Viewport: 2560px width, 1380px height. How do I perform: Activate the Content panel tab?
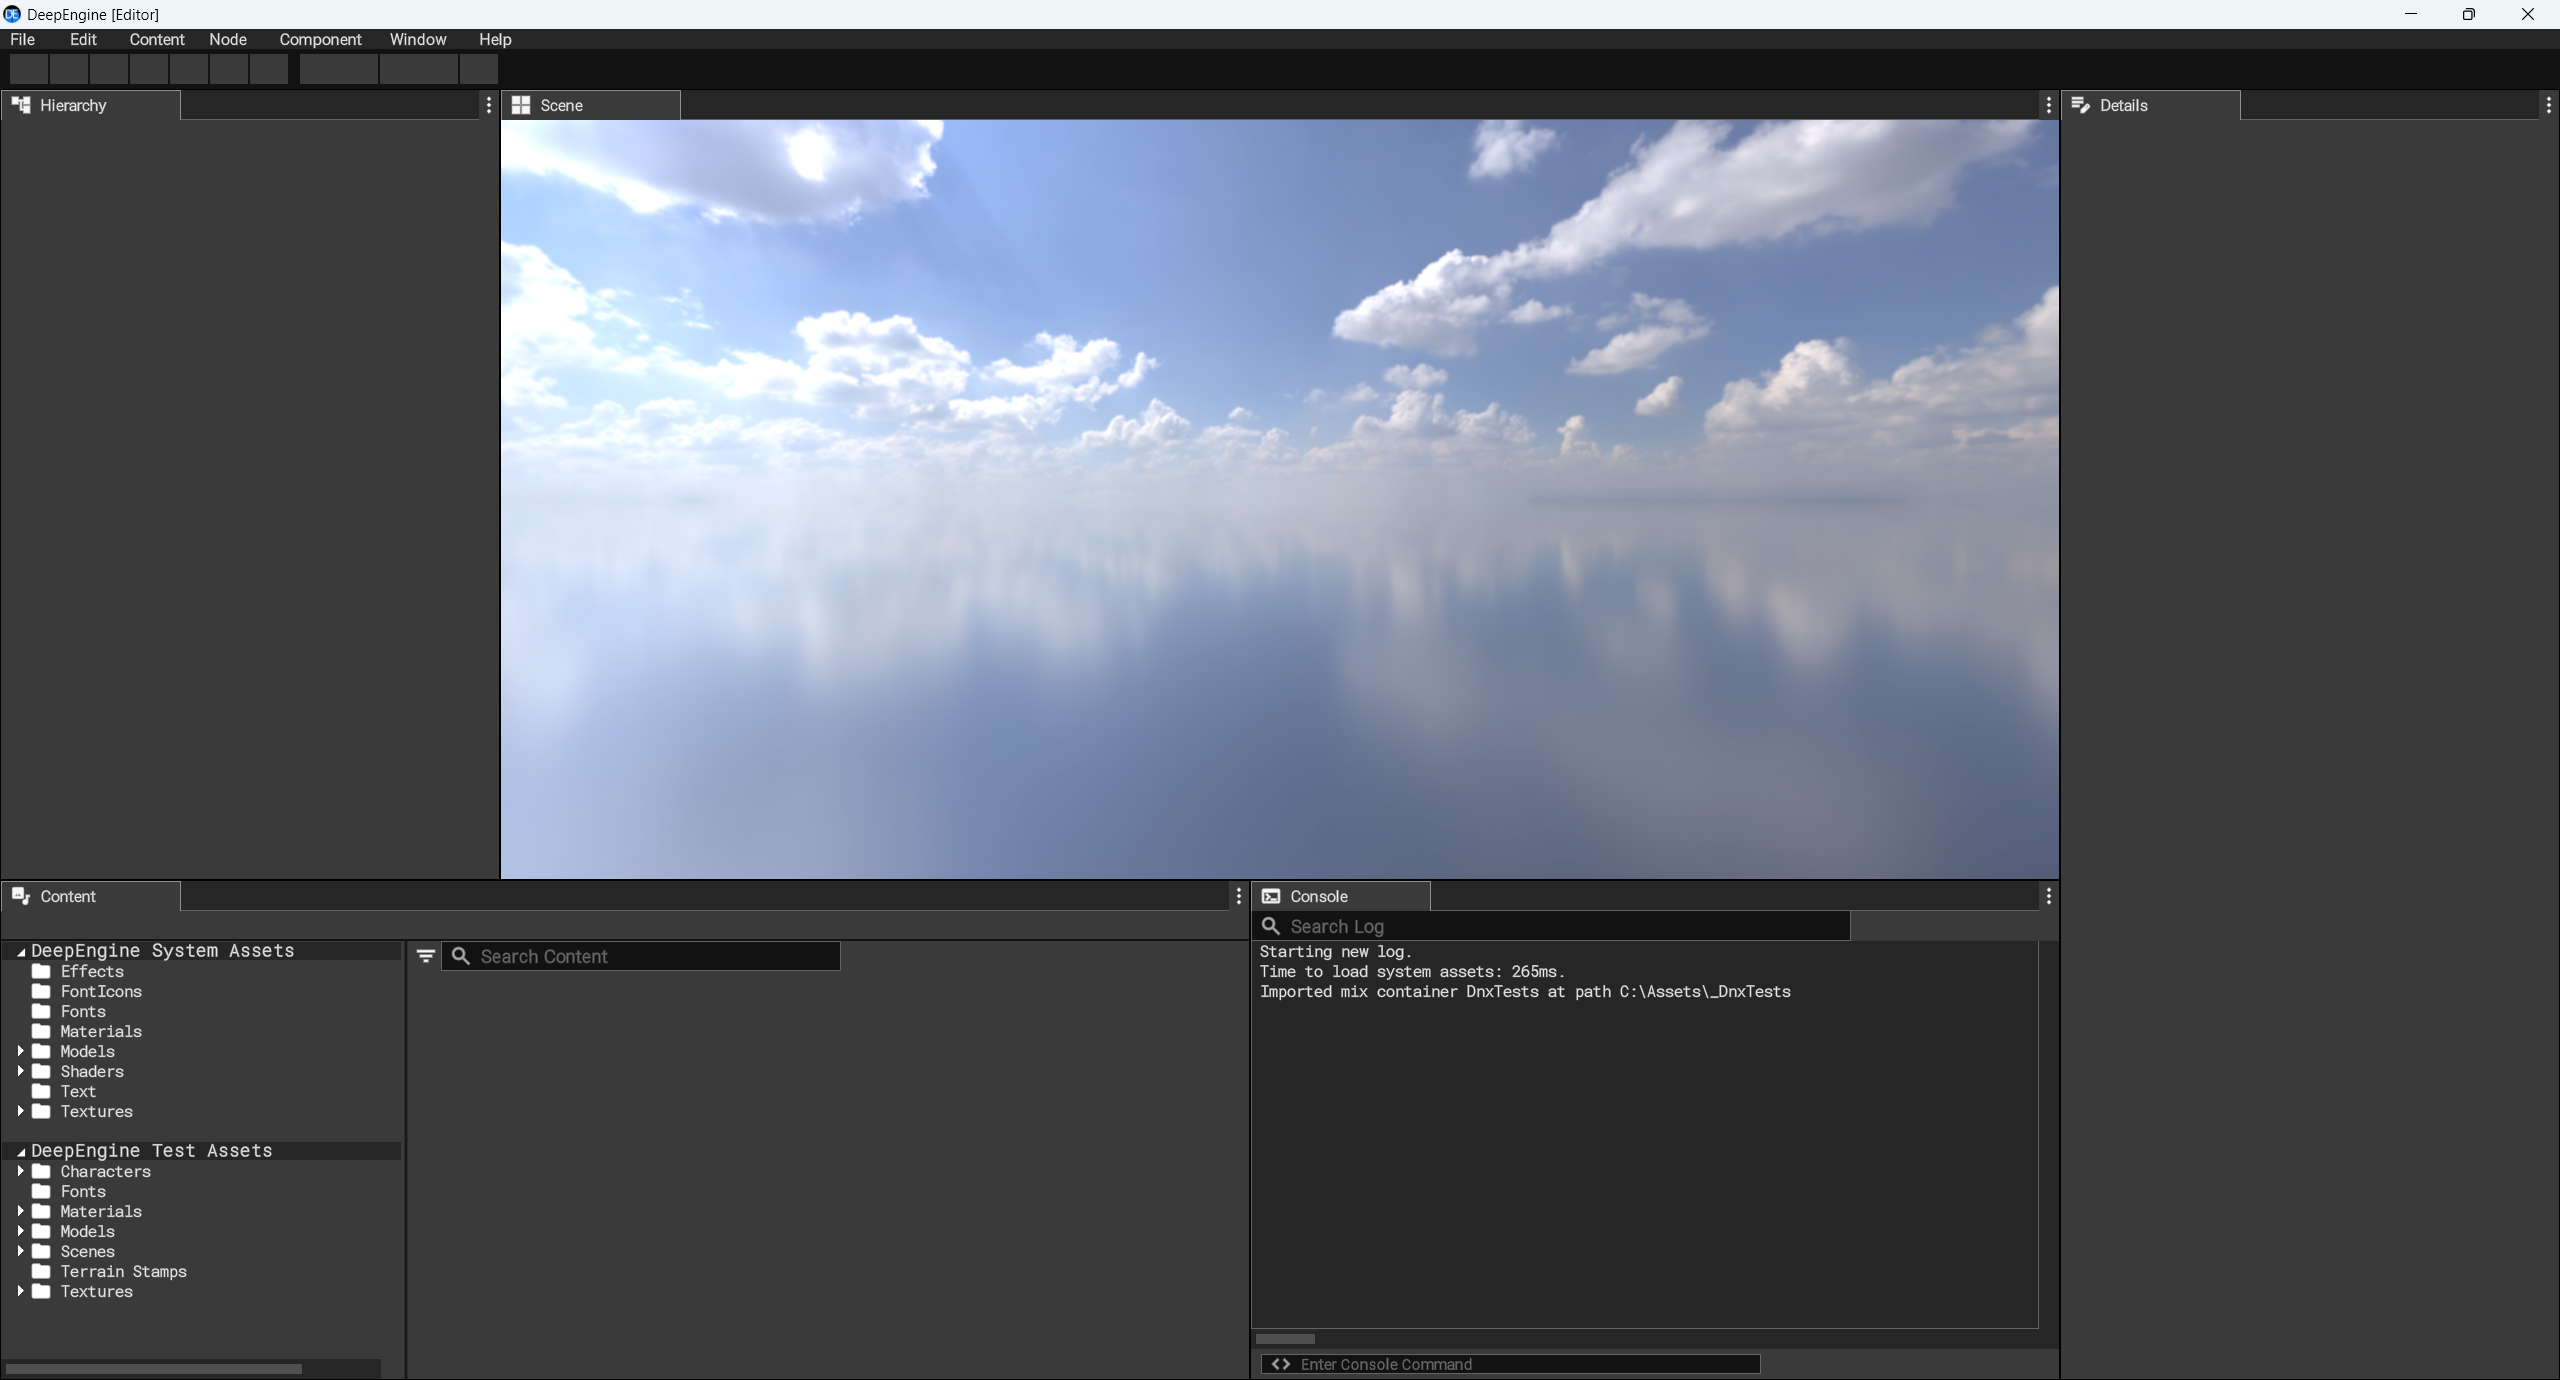pyautogui.click(x=91, y=896)
